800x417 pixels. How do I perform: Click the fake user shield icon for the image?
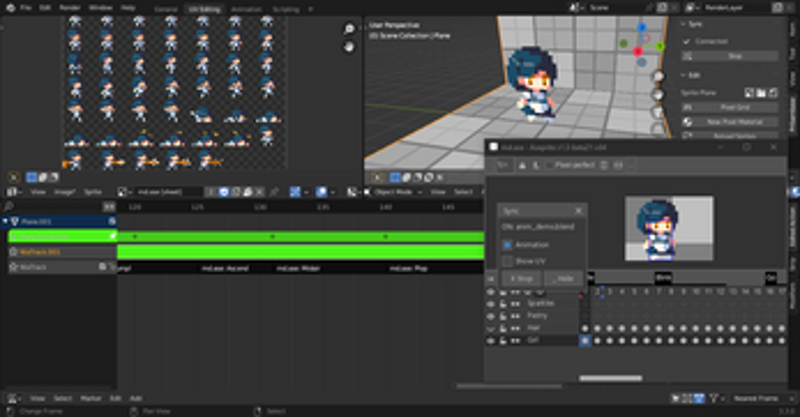[224, 192]
